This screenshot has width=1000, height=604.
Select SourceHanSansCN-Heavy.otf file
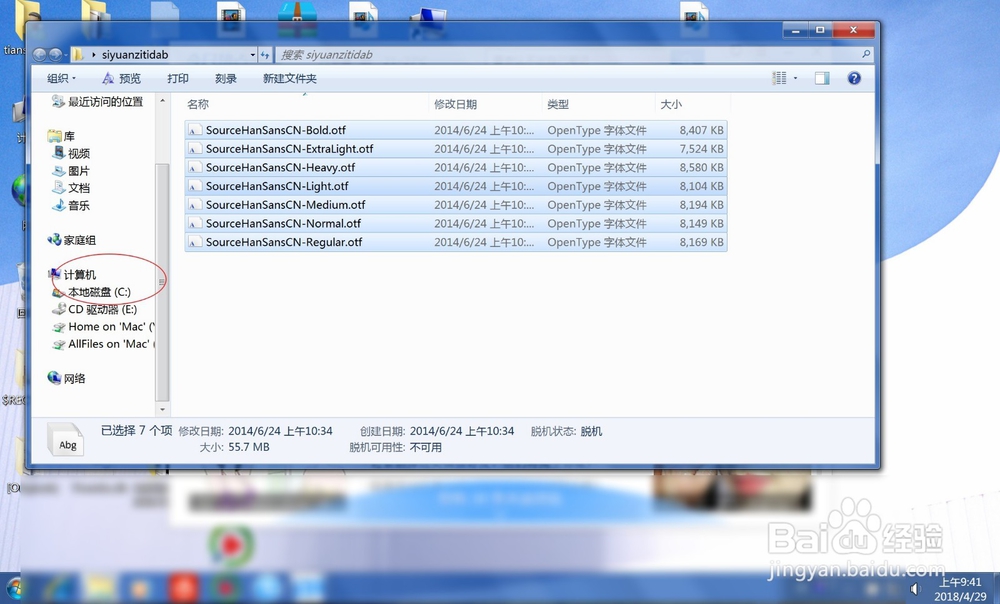pyautogui.click(x=456, y=167)
